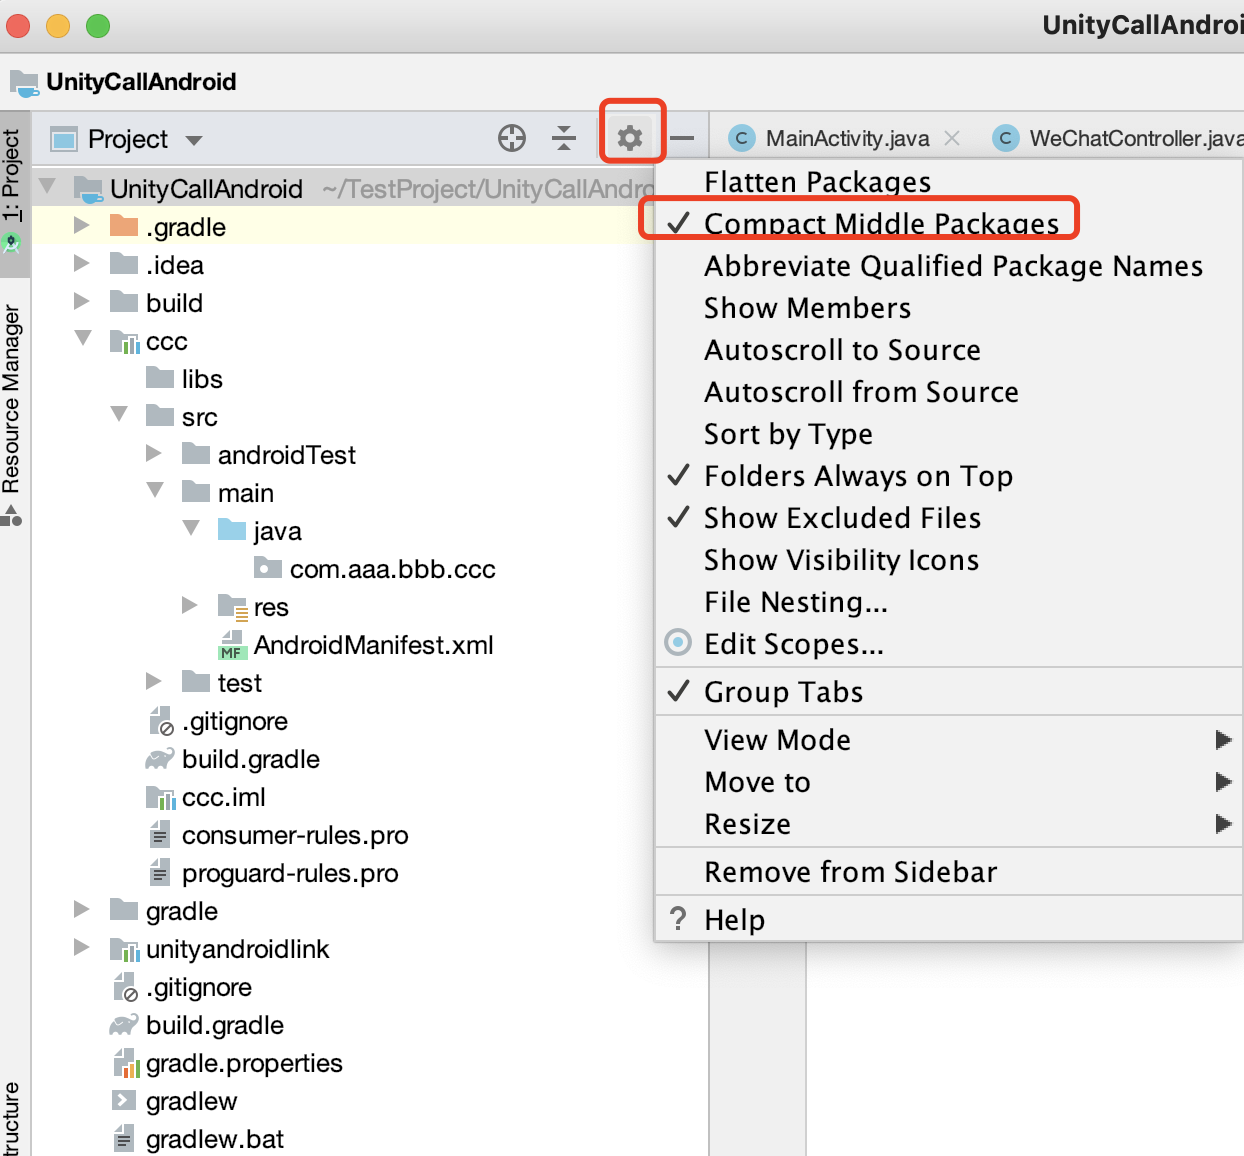Click the .gradle folder icon

click(123, 226)
